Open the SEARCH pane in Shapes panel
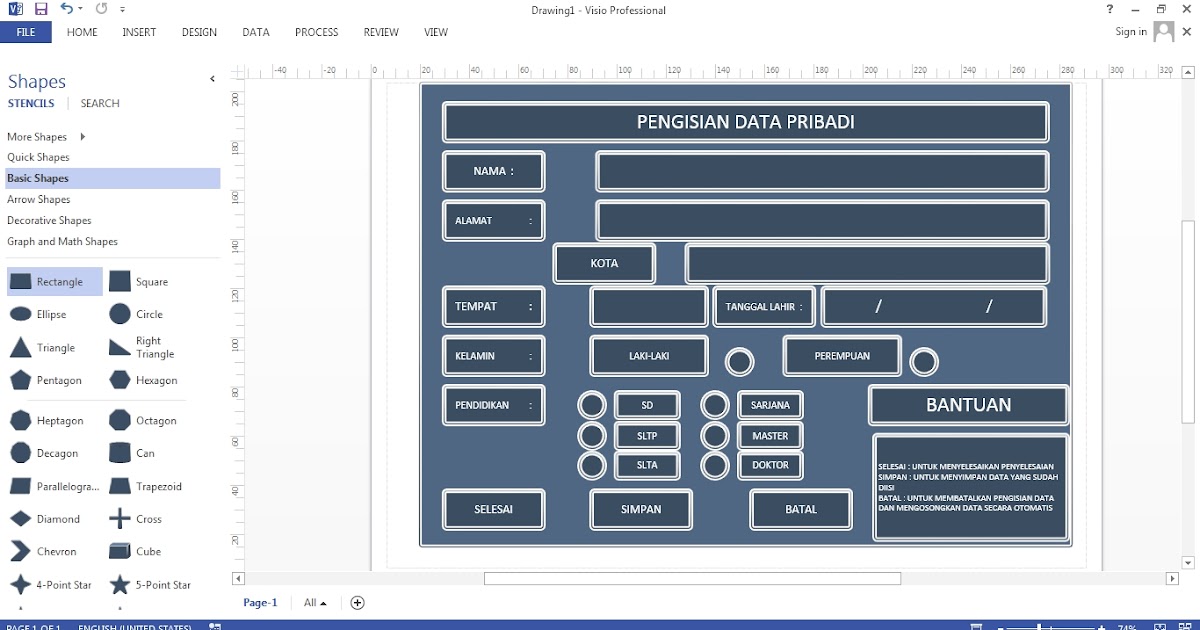The image size is (1200, 630). point(99,103)
